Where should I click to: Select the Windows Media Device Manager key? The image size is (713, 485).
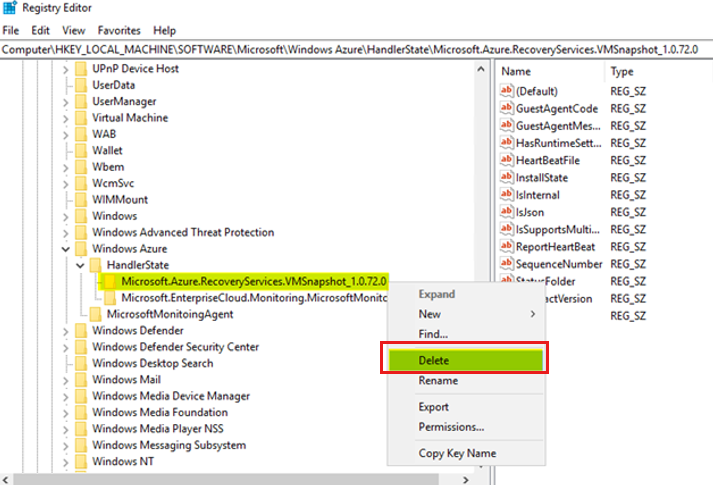coord(171,396)
